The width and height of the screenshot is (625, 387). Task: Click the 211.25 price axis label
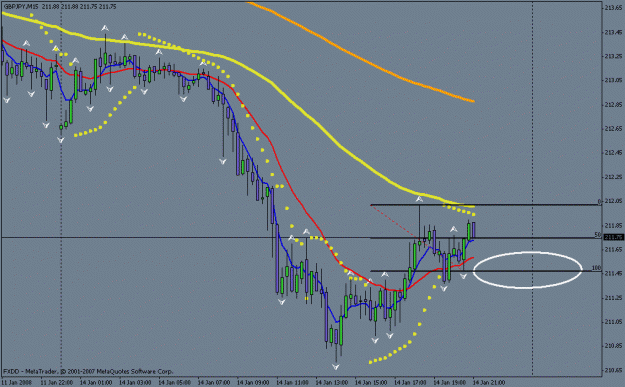pos(613,298)
